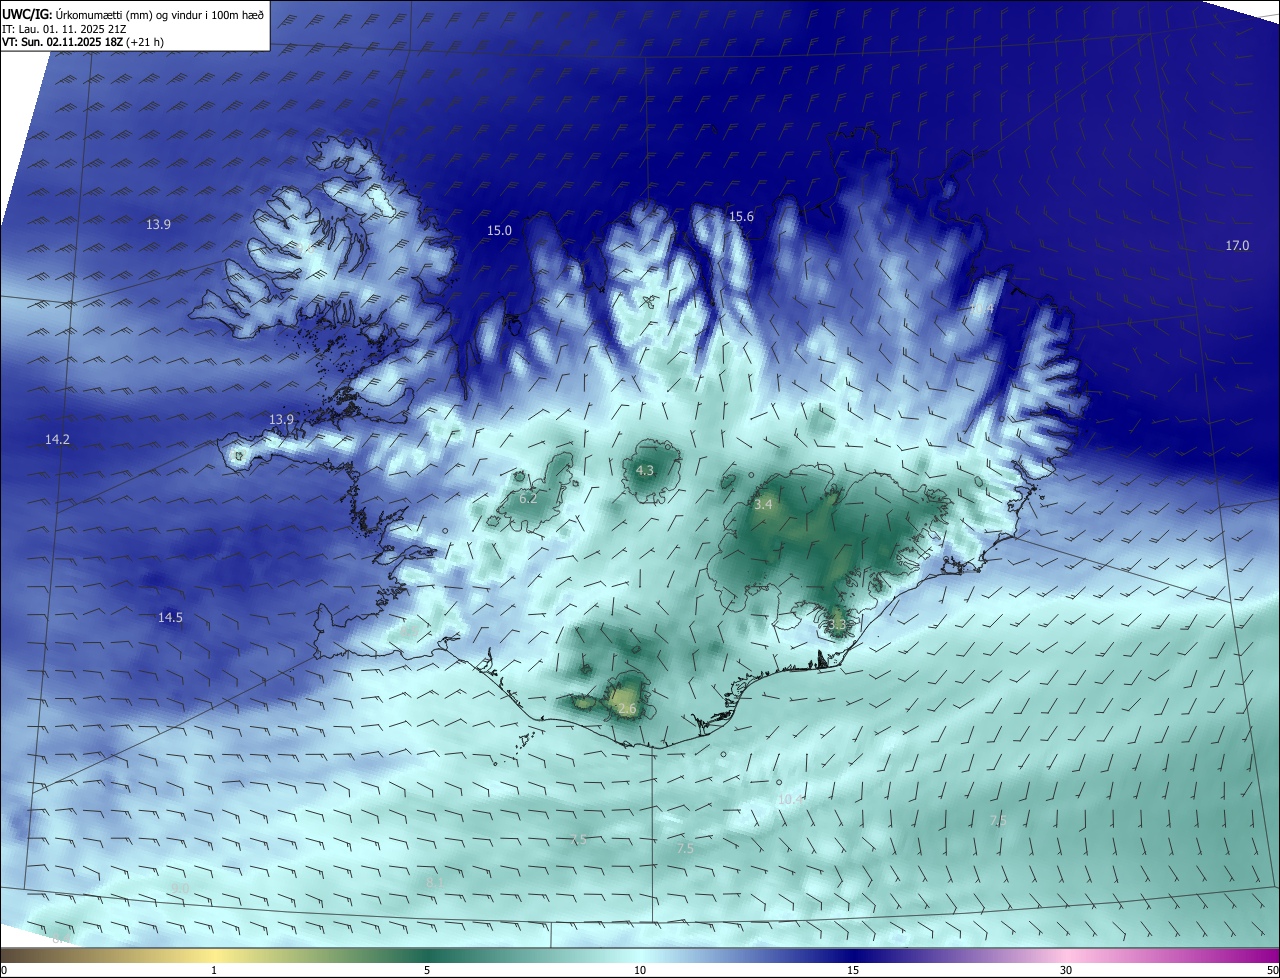Click the 15.0 value in Húnaflói bay
Viewport: 1280px width, 978px height.
pyautogui.click(x=499, y=231)
